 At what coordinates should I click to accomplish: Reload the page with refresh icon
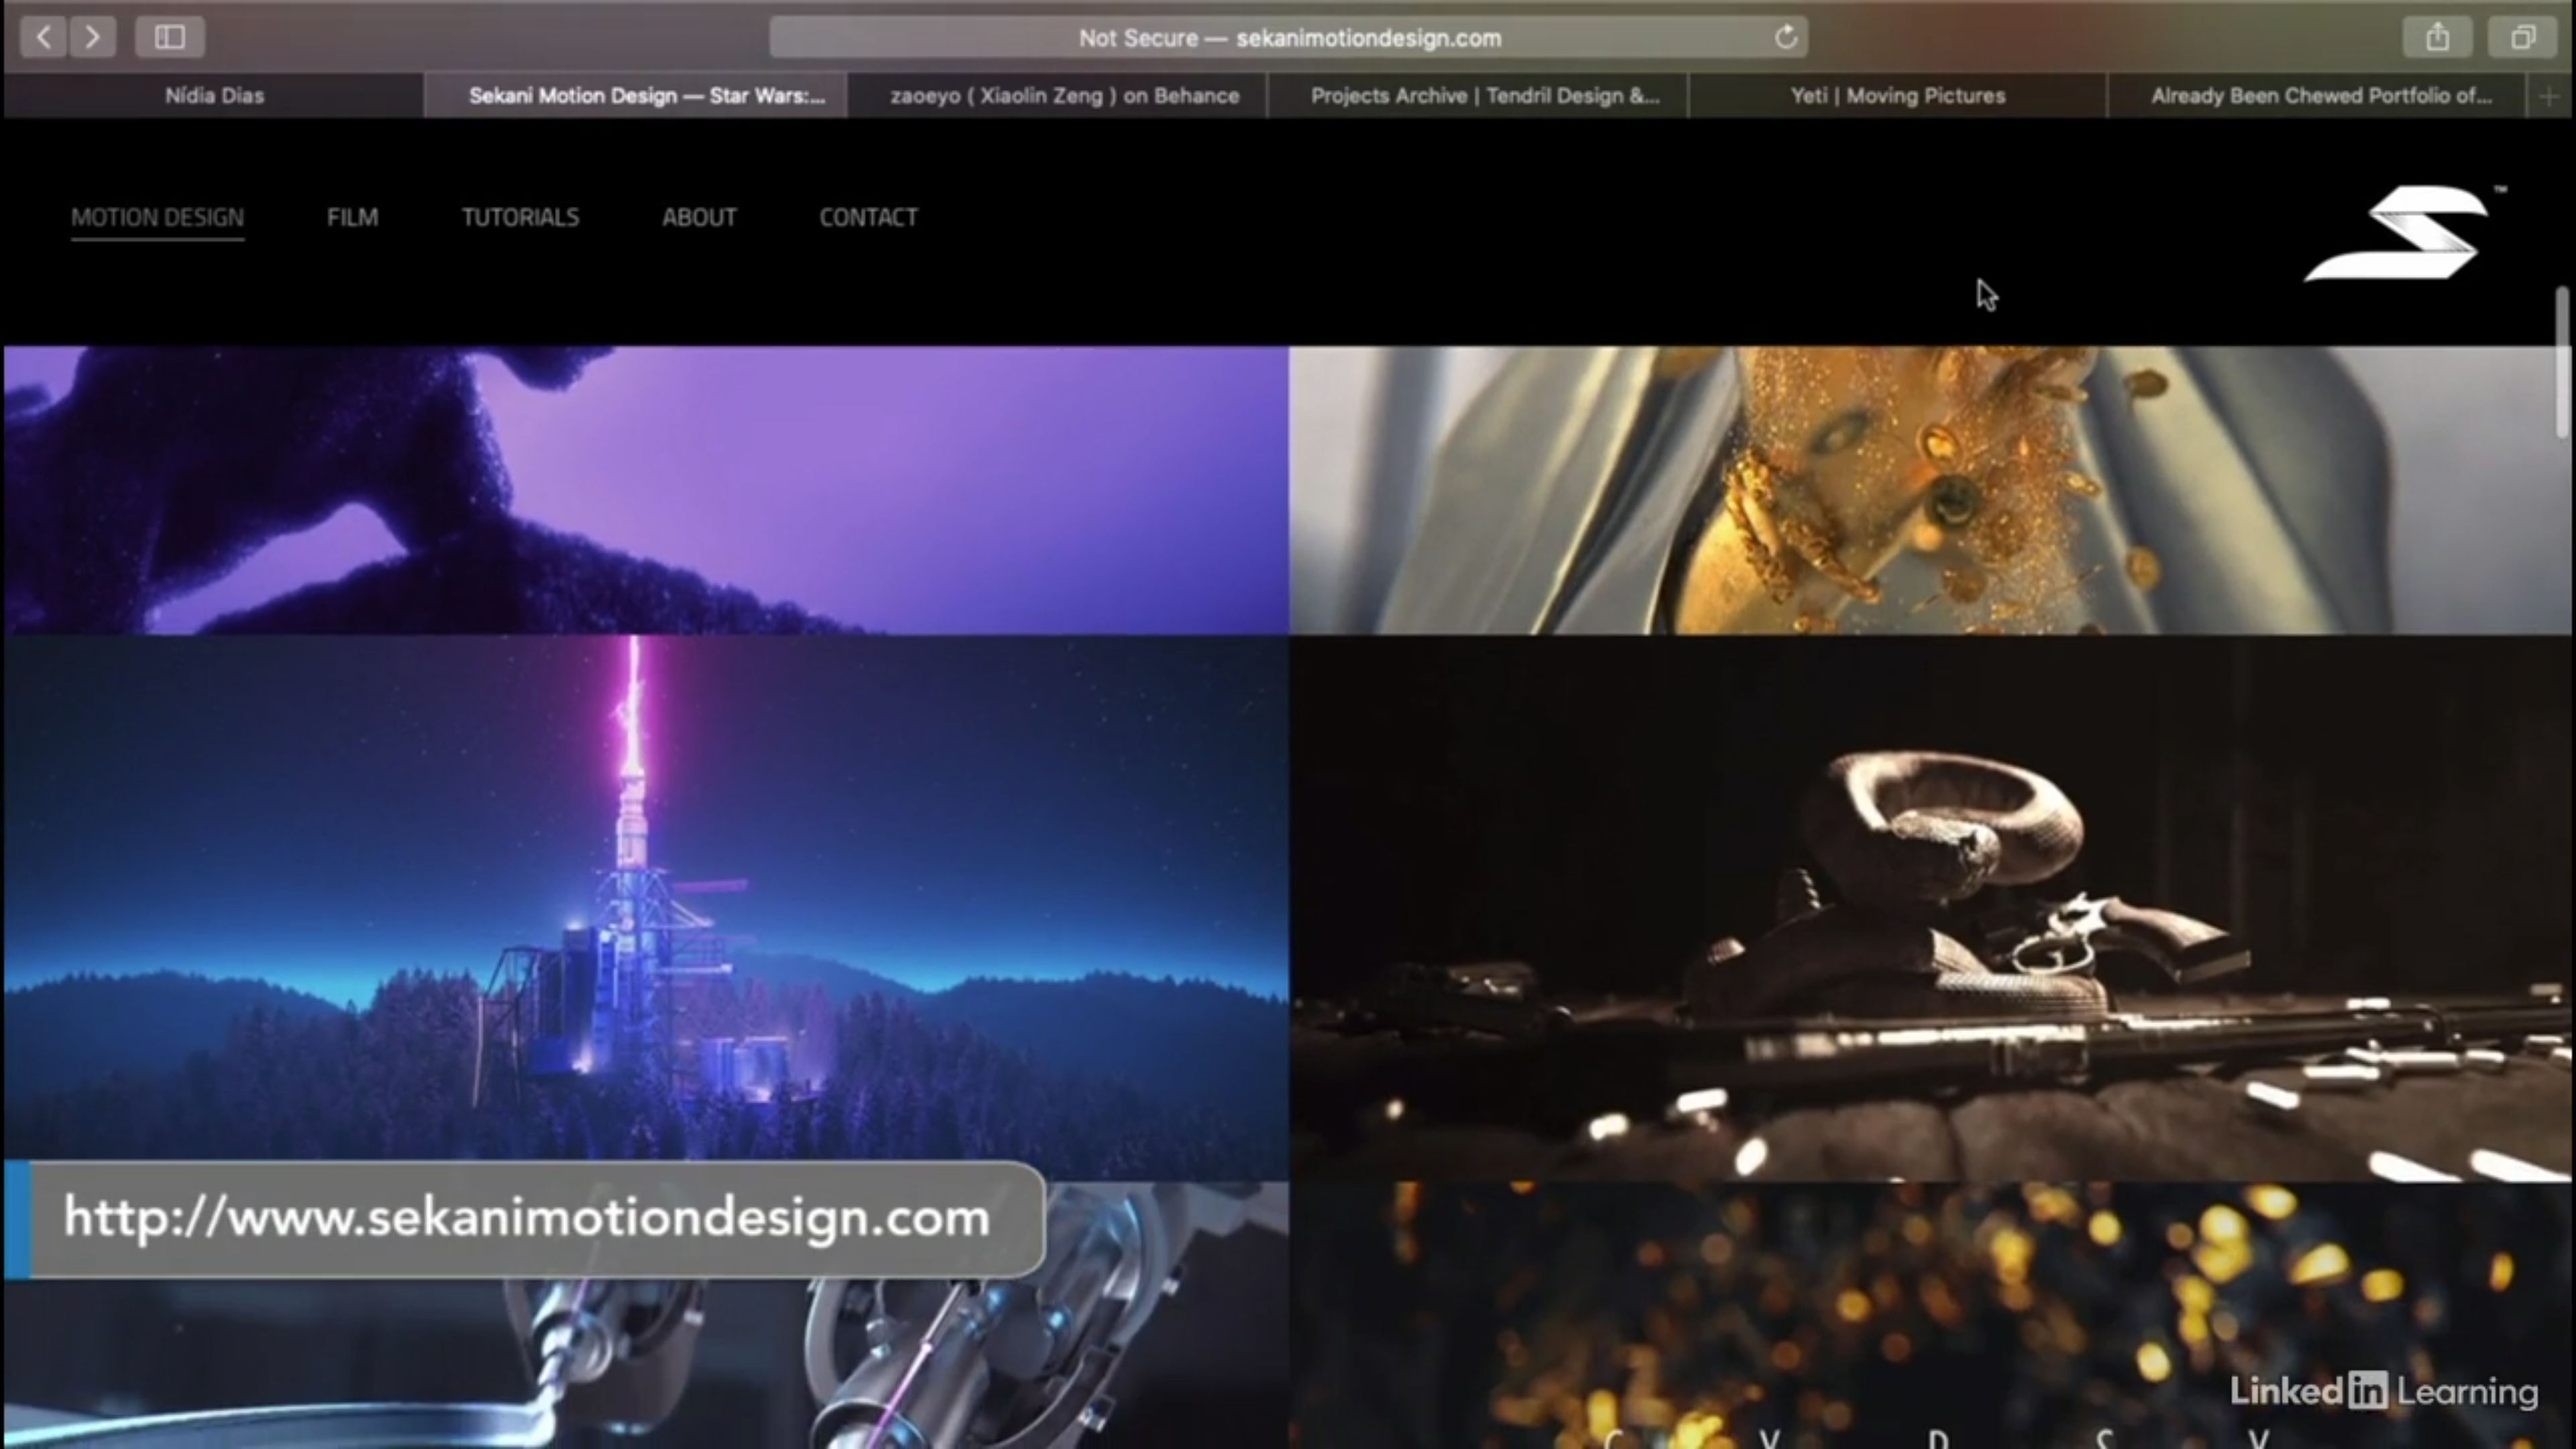(1785, 38)
